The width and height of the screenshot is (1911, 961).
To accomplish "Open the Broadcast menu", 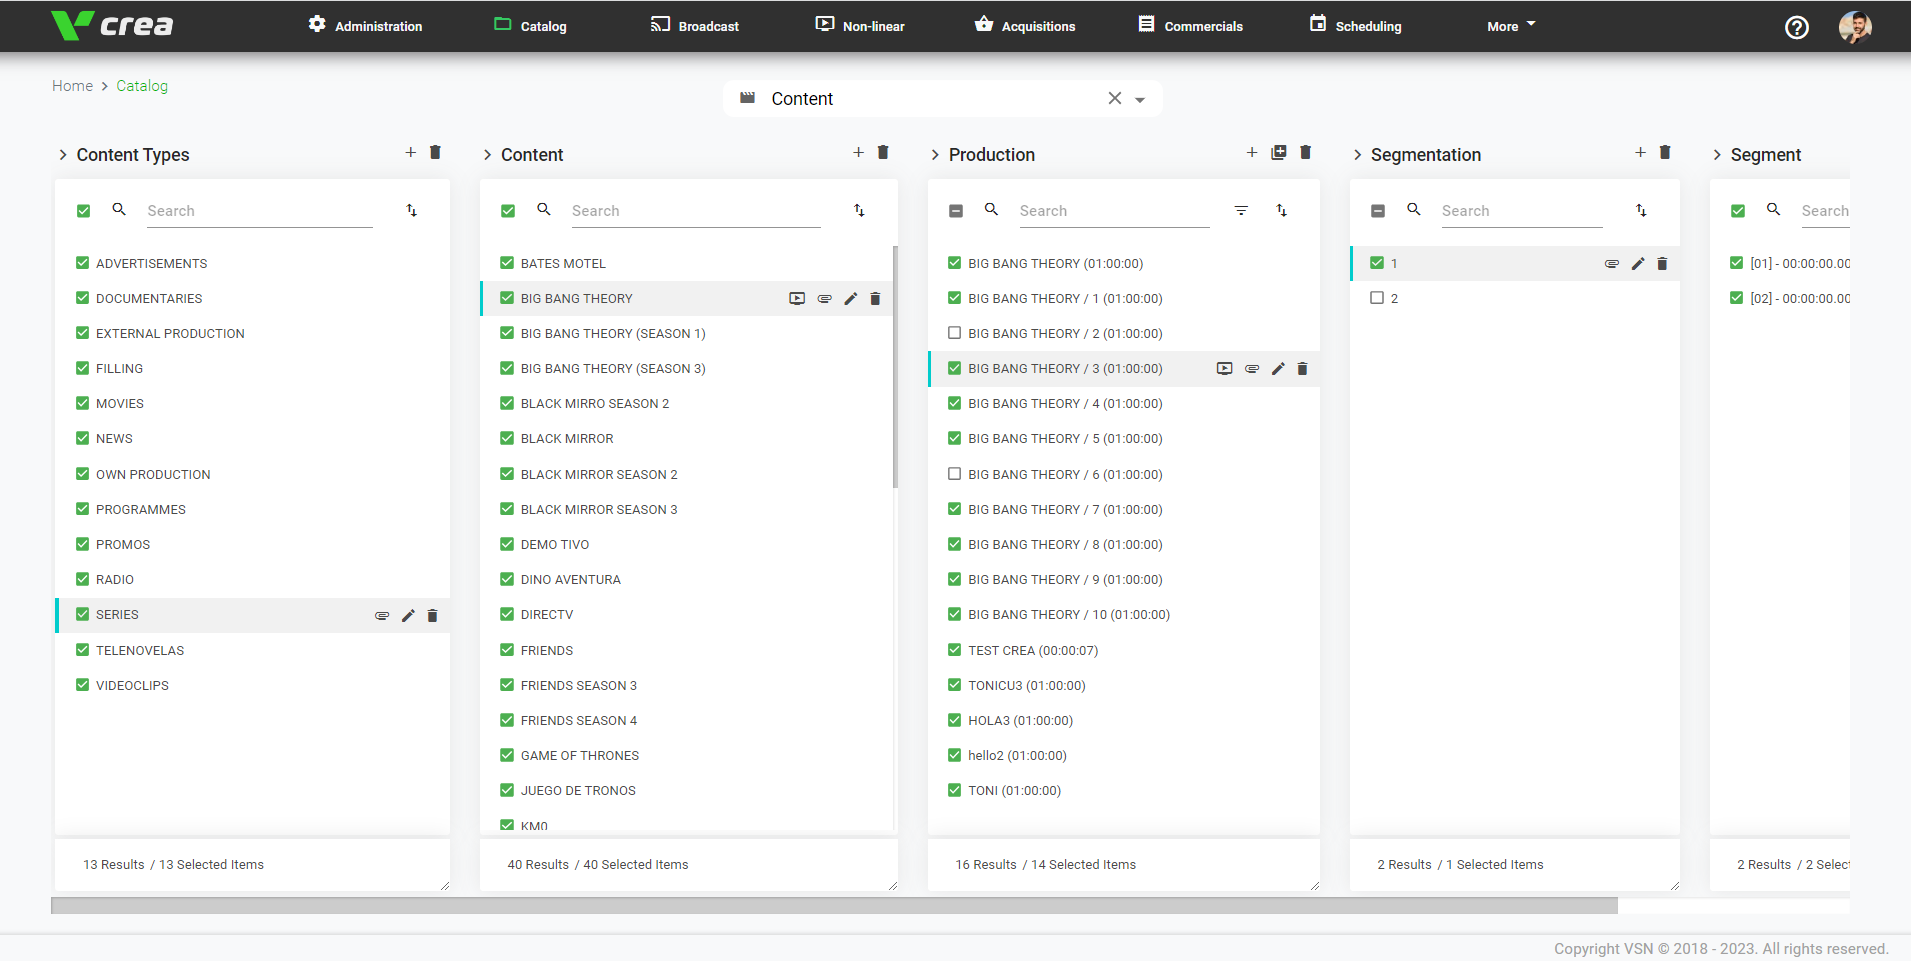I will tap(695, 25).
